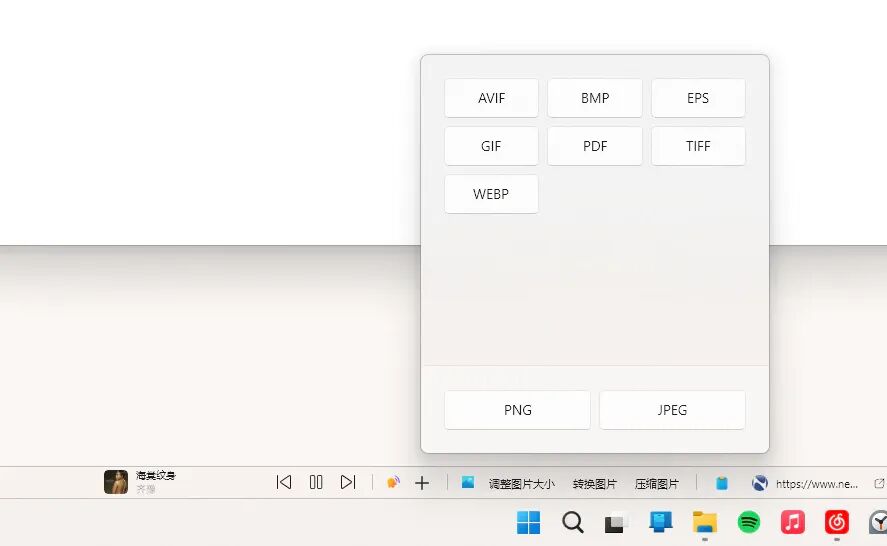Click the song title 海棠纹身
The height and width of the screenshot is (546, 887).
(x=156, y=475)
